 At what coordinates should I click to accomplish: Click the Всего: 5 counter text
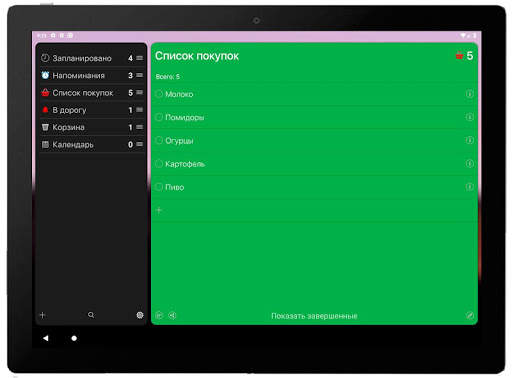(168, 77)
